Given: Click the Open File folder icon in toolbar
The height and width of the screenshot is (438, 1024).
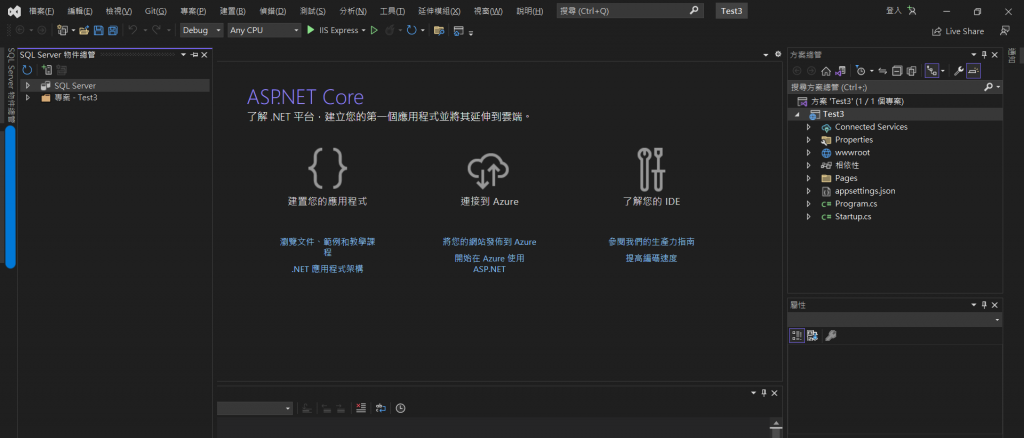Looking at the screenshot, I should click(x=84, y=31).
